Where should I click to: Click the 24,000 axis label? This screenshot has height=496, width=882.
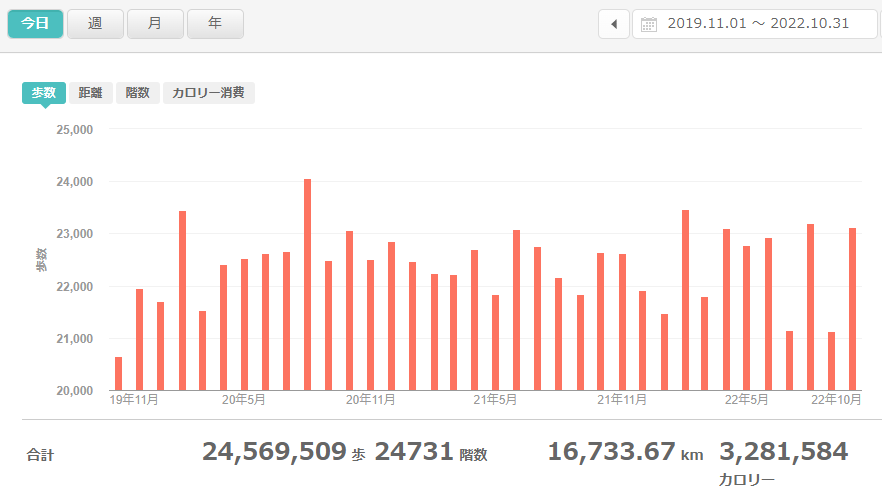75,182
